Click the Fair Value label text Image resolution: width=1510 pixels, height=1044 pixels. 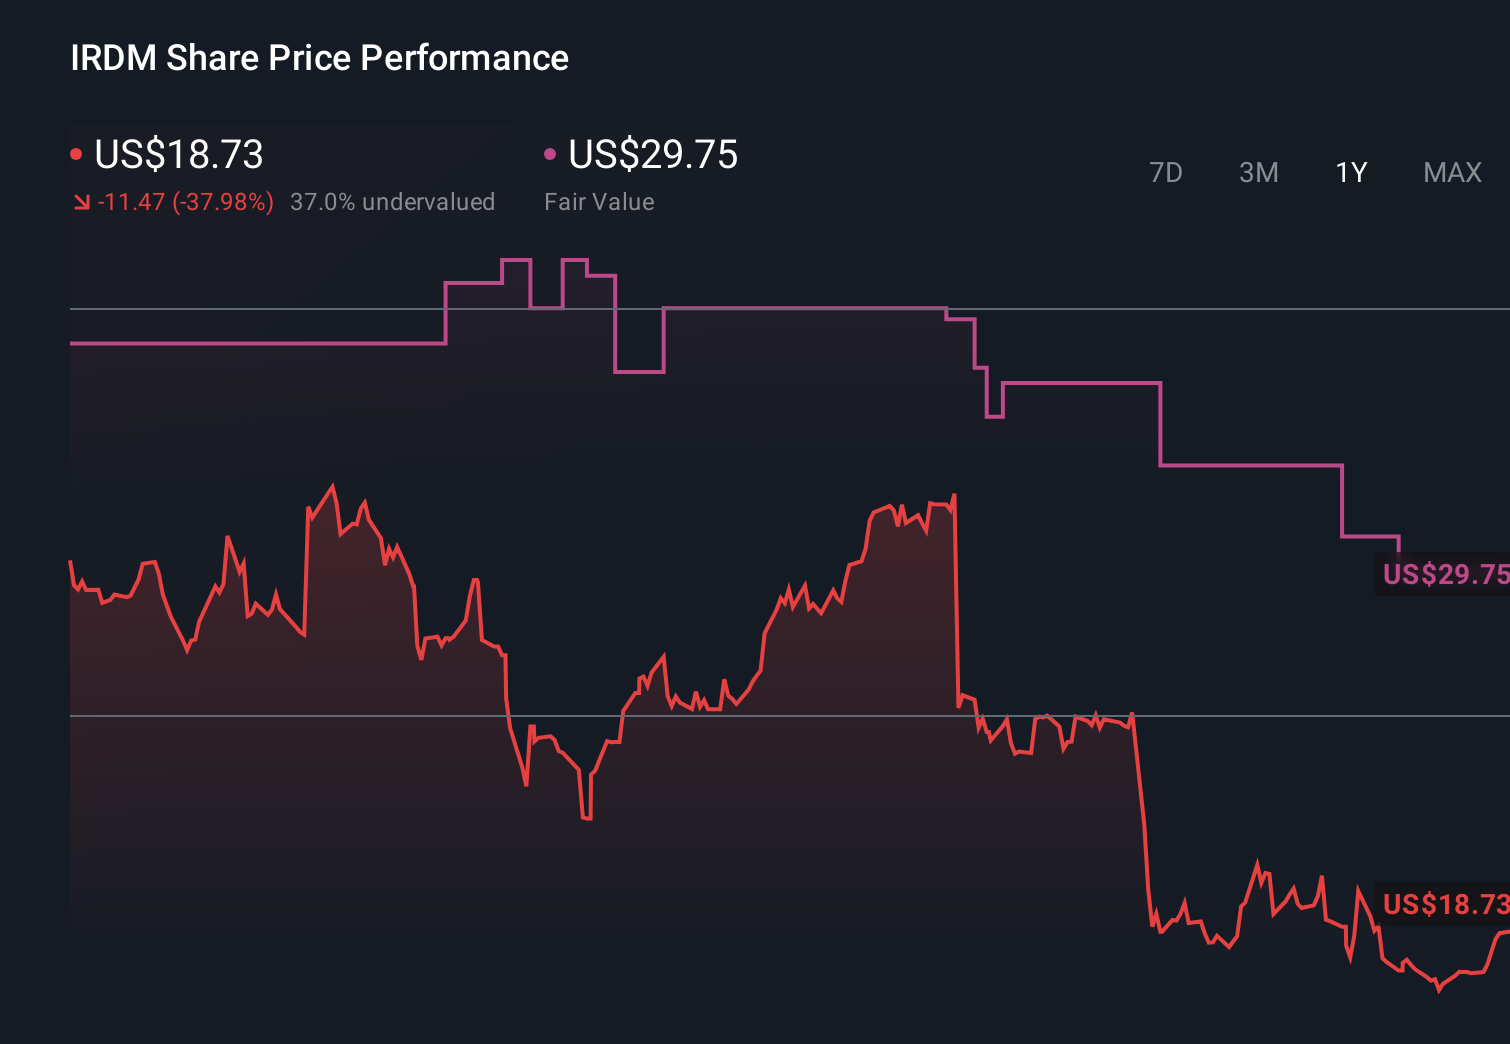click(599, 201)
